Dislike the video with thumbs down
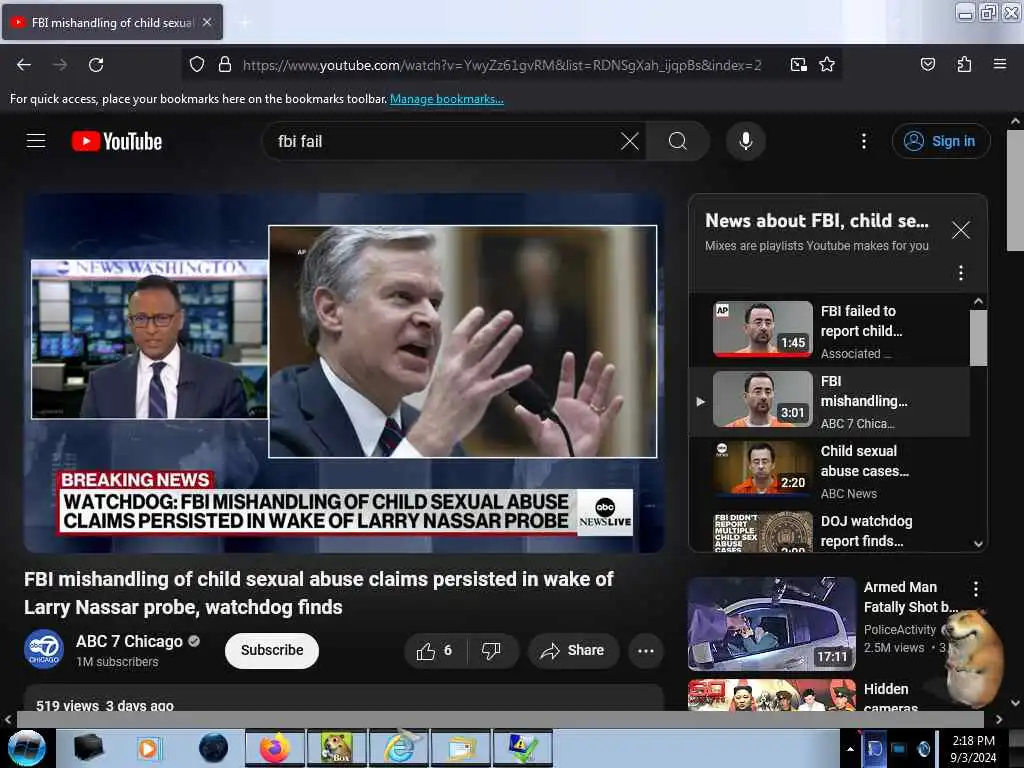The image size is (1024, 768). (492, 650)
